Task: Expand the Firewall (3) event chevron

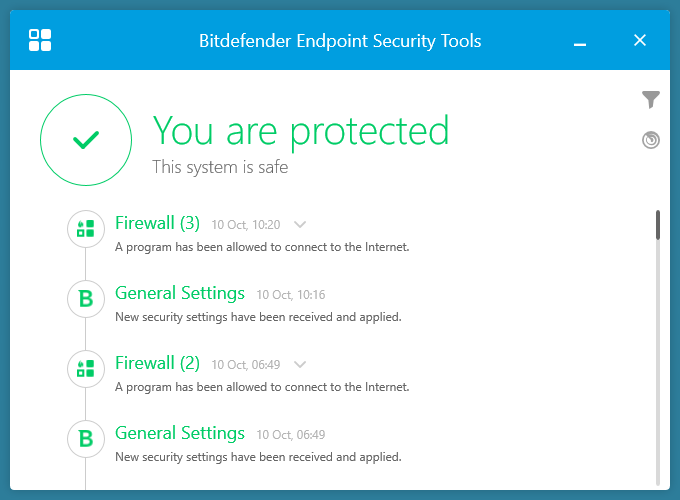Action: [x=299, y=225]
